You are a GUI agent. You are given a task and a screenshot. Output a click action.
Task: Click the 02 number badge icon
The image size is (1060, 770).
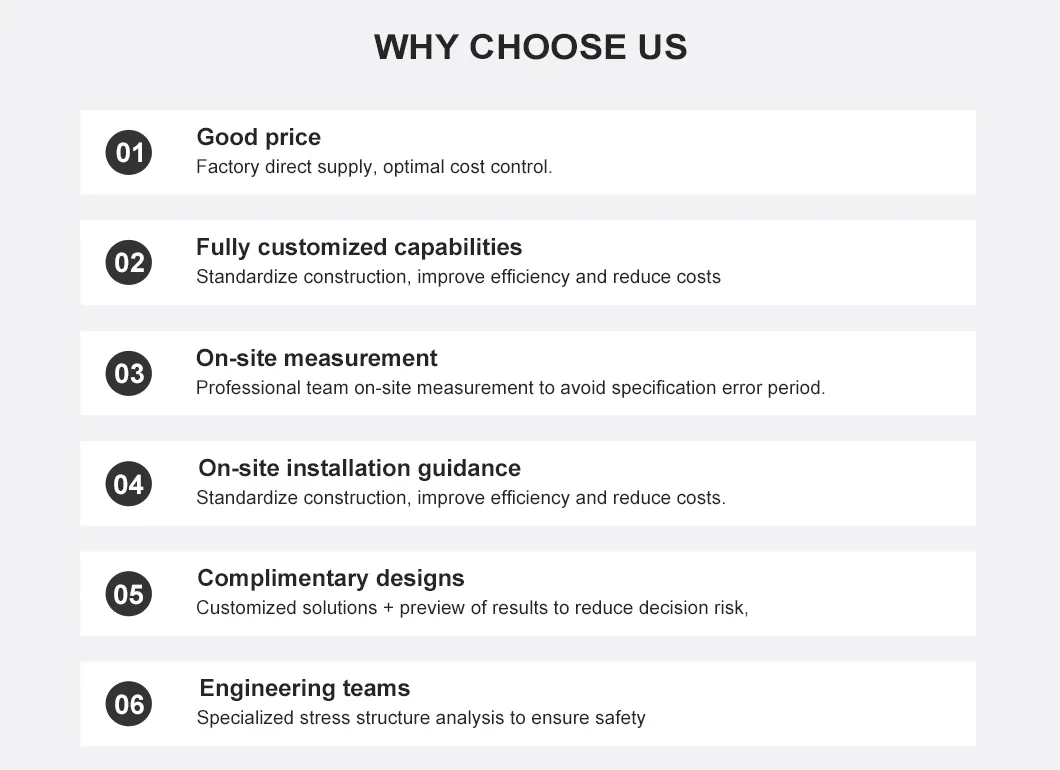[x=129, y=263]
